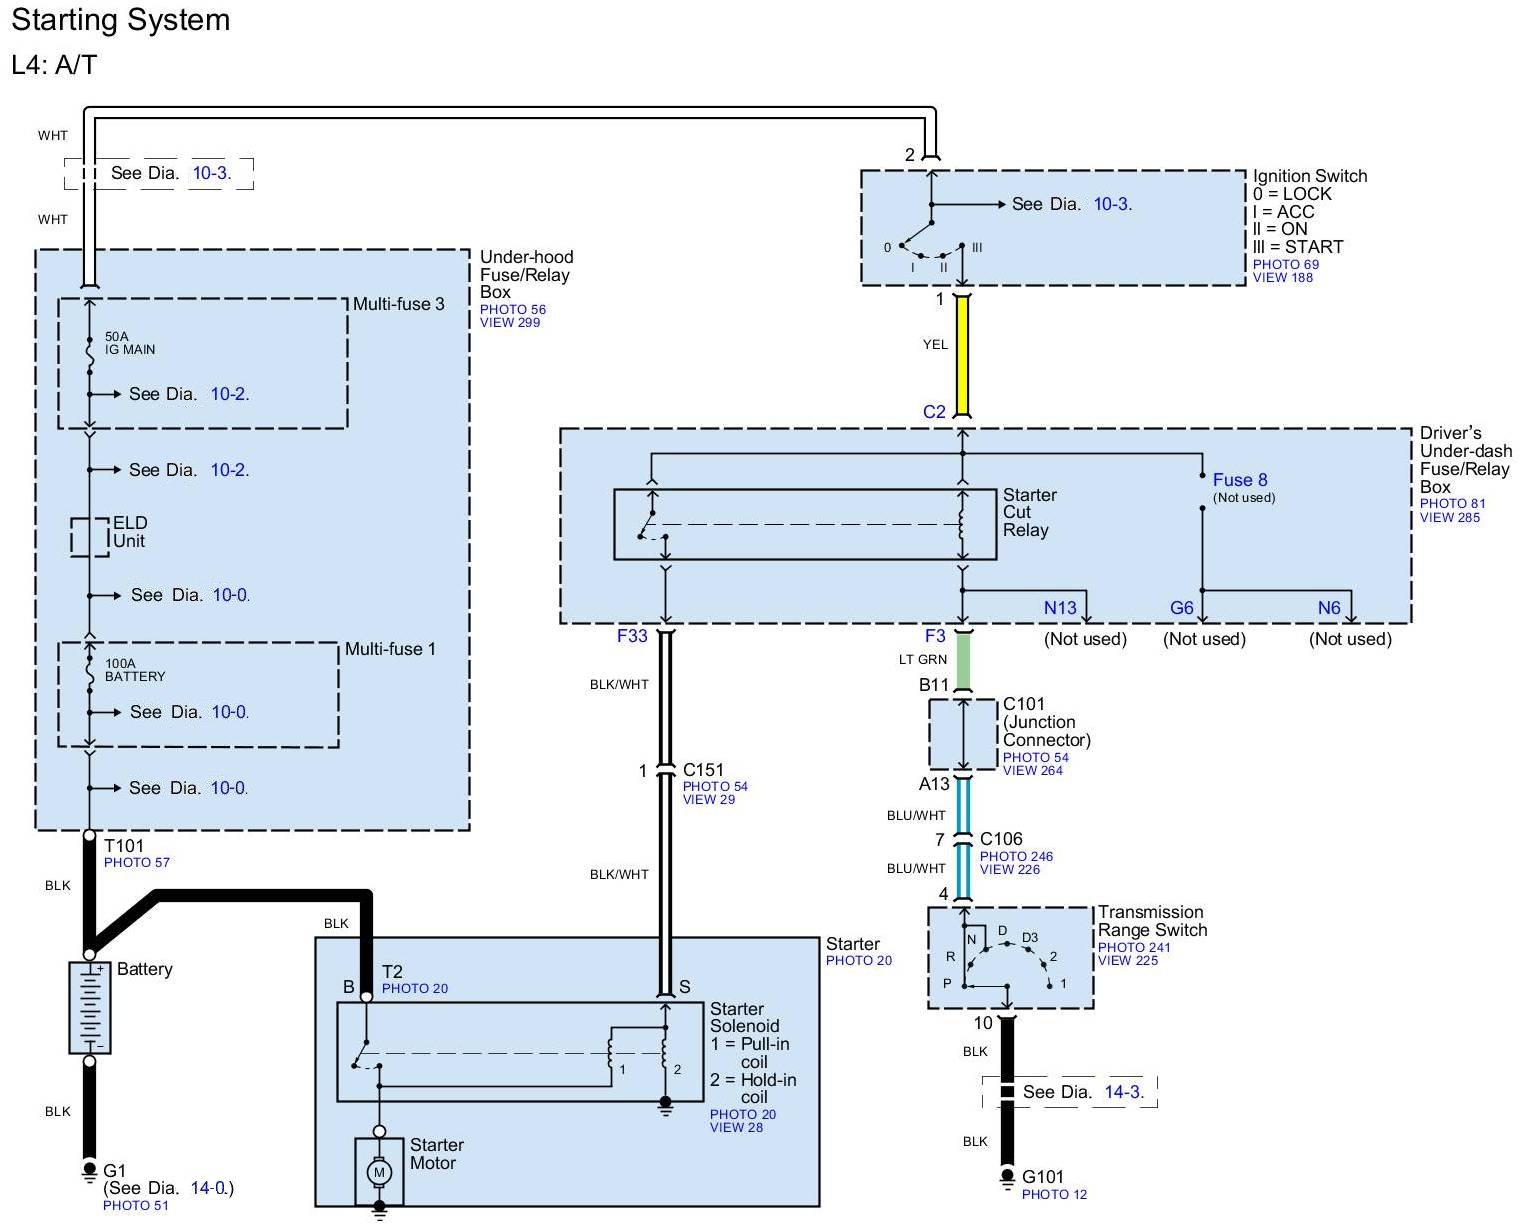1526x1230 pixels.
Task: Click the Fuse 8 link
Action: [x=1239, y=480]
